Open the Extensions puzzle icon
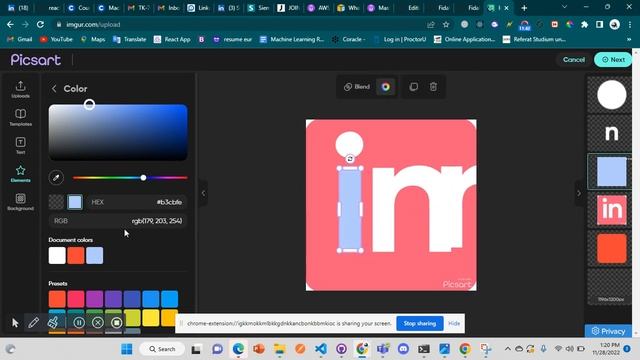 tap(584, 24)
